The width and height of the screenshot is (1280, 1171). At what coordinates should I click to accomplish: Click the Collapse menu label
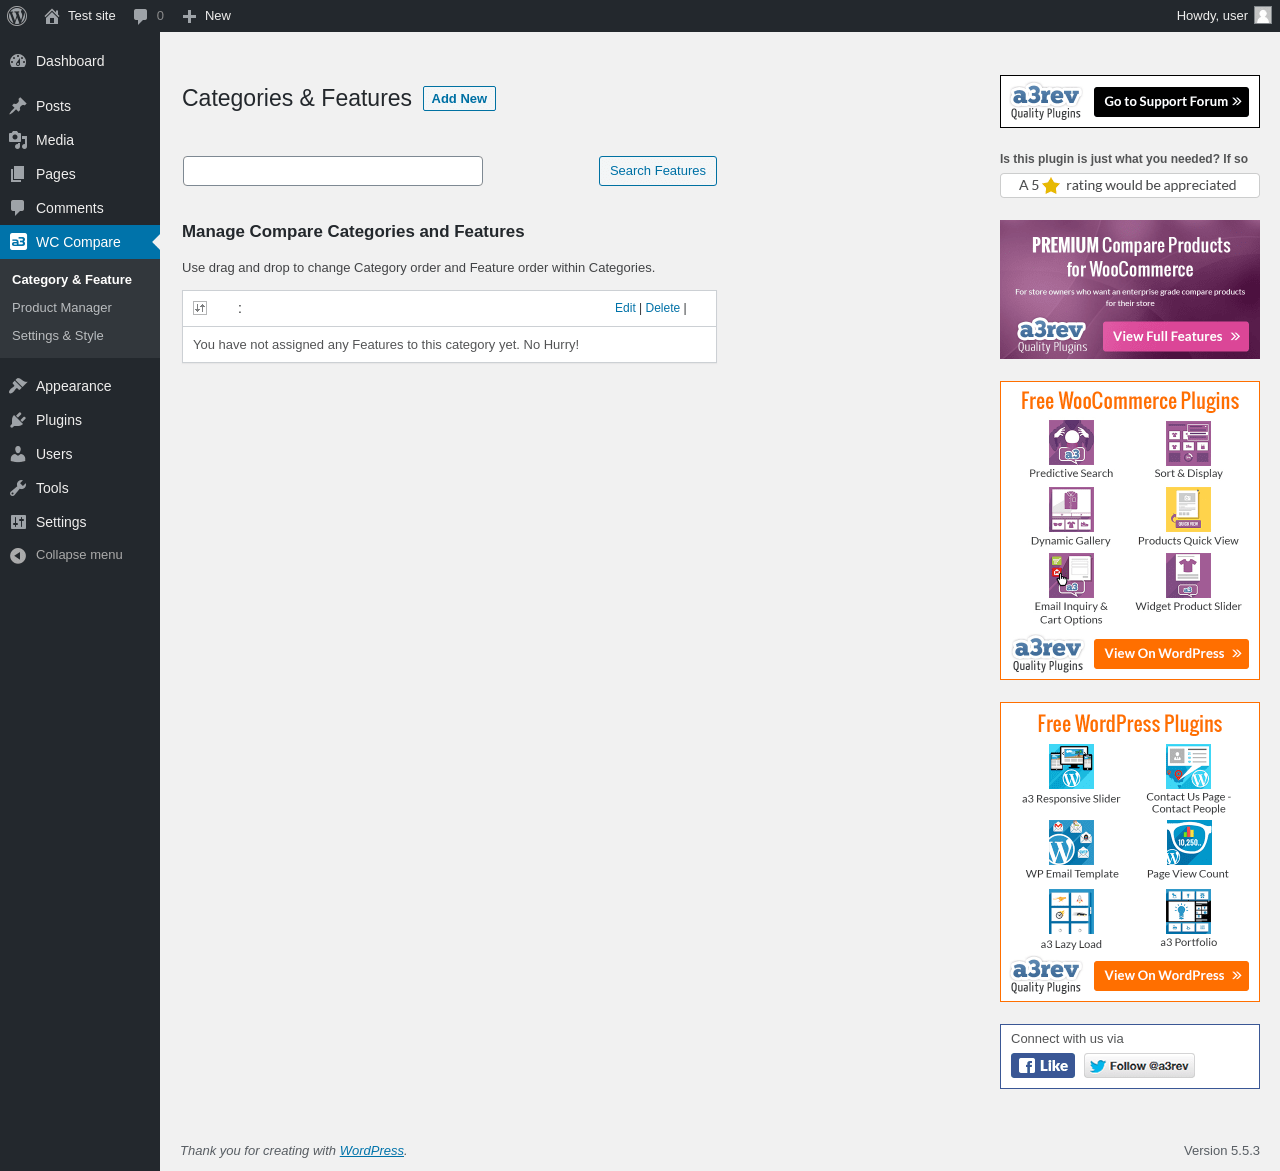[x=79, y=555]
